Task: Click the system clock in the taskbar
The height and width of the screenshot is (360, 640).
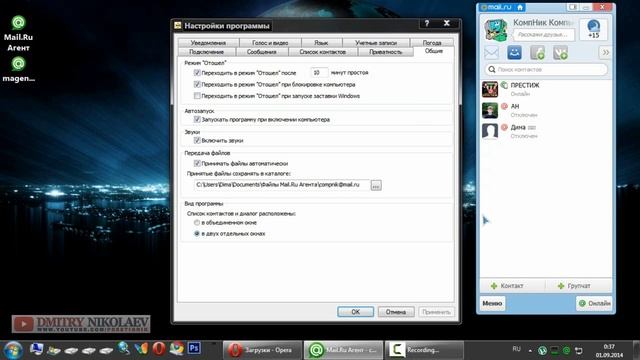Action: pyautogui.click(x=609, y=351)
